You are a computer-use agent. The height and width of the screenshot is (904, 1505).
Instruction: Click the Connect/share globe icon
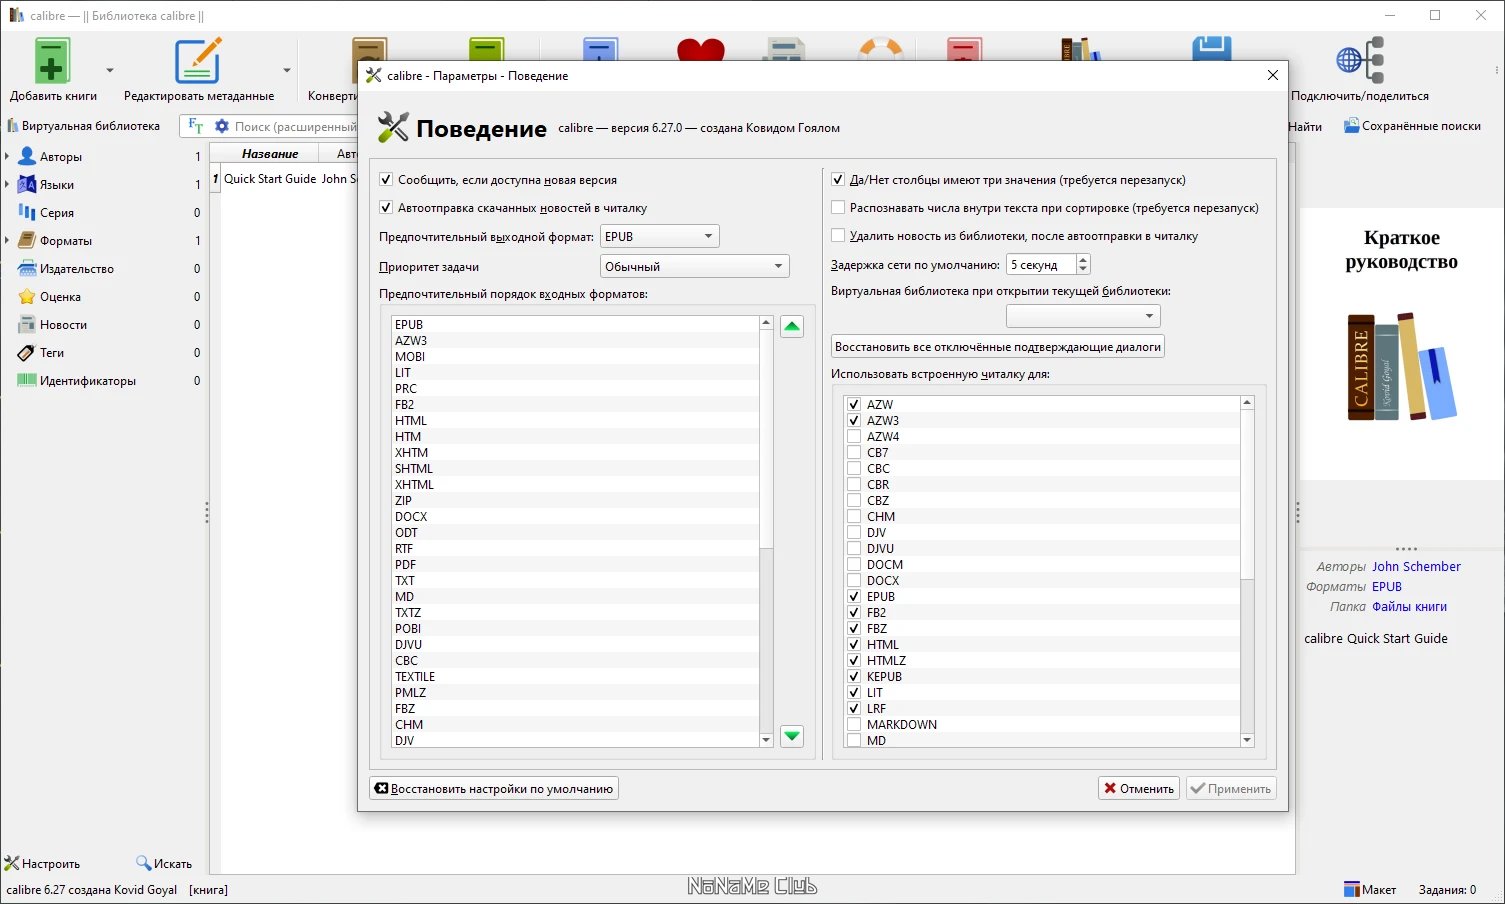point(1360,61)
